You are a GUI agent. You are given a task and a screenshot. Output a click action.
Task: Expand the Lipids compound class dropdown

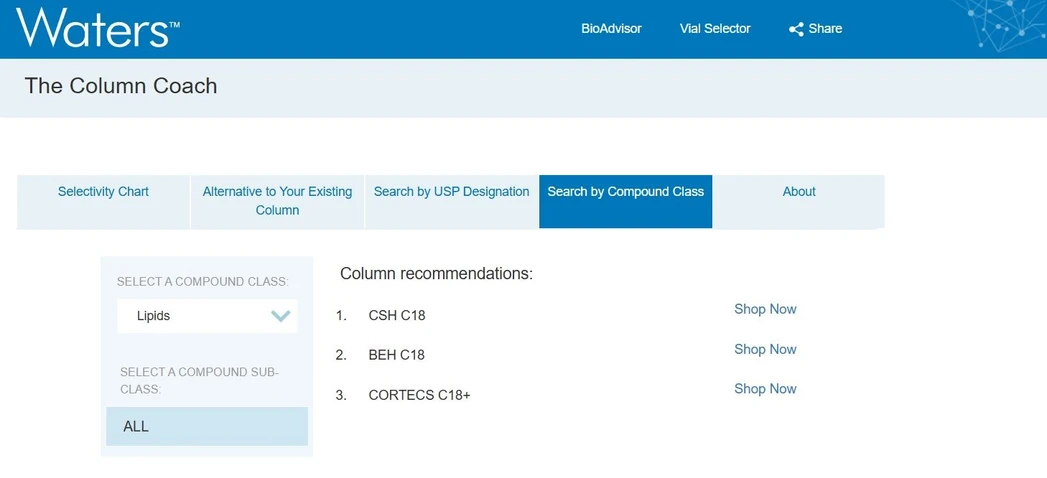click(207, 316)
